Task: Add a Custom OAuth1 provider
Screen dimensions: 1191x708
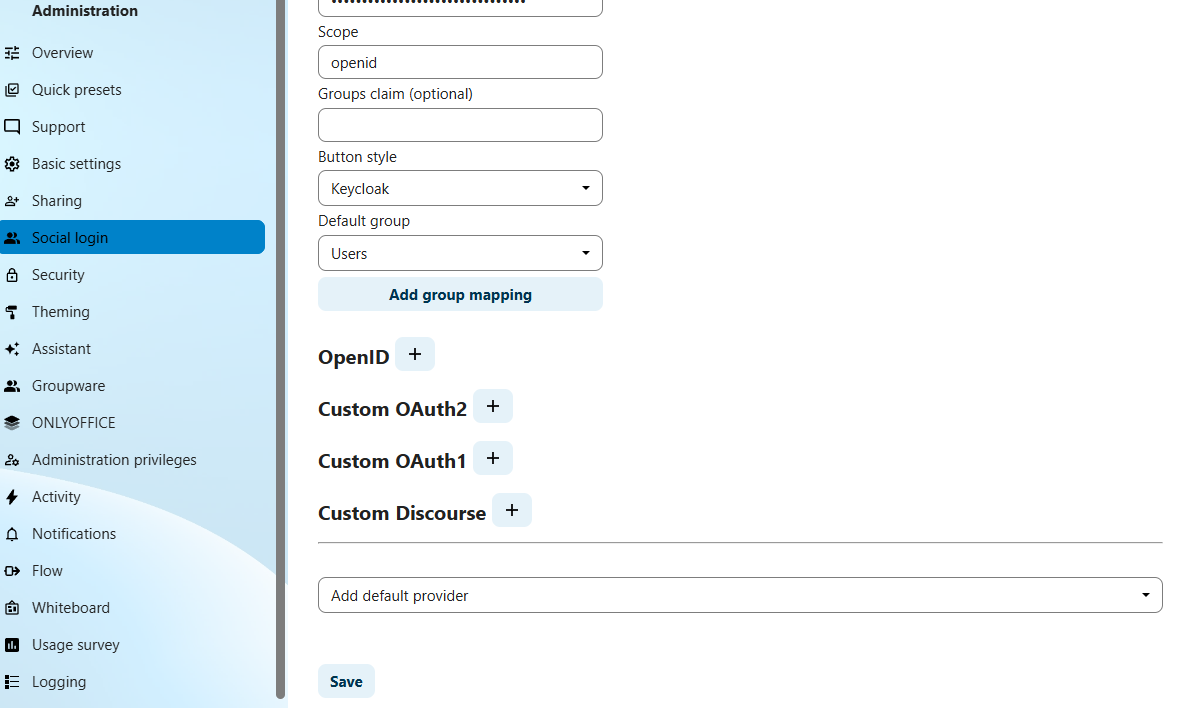Action: (x=493, y=458)
